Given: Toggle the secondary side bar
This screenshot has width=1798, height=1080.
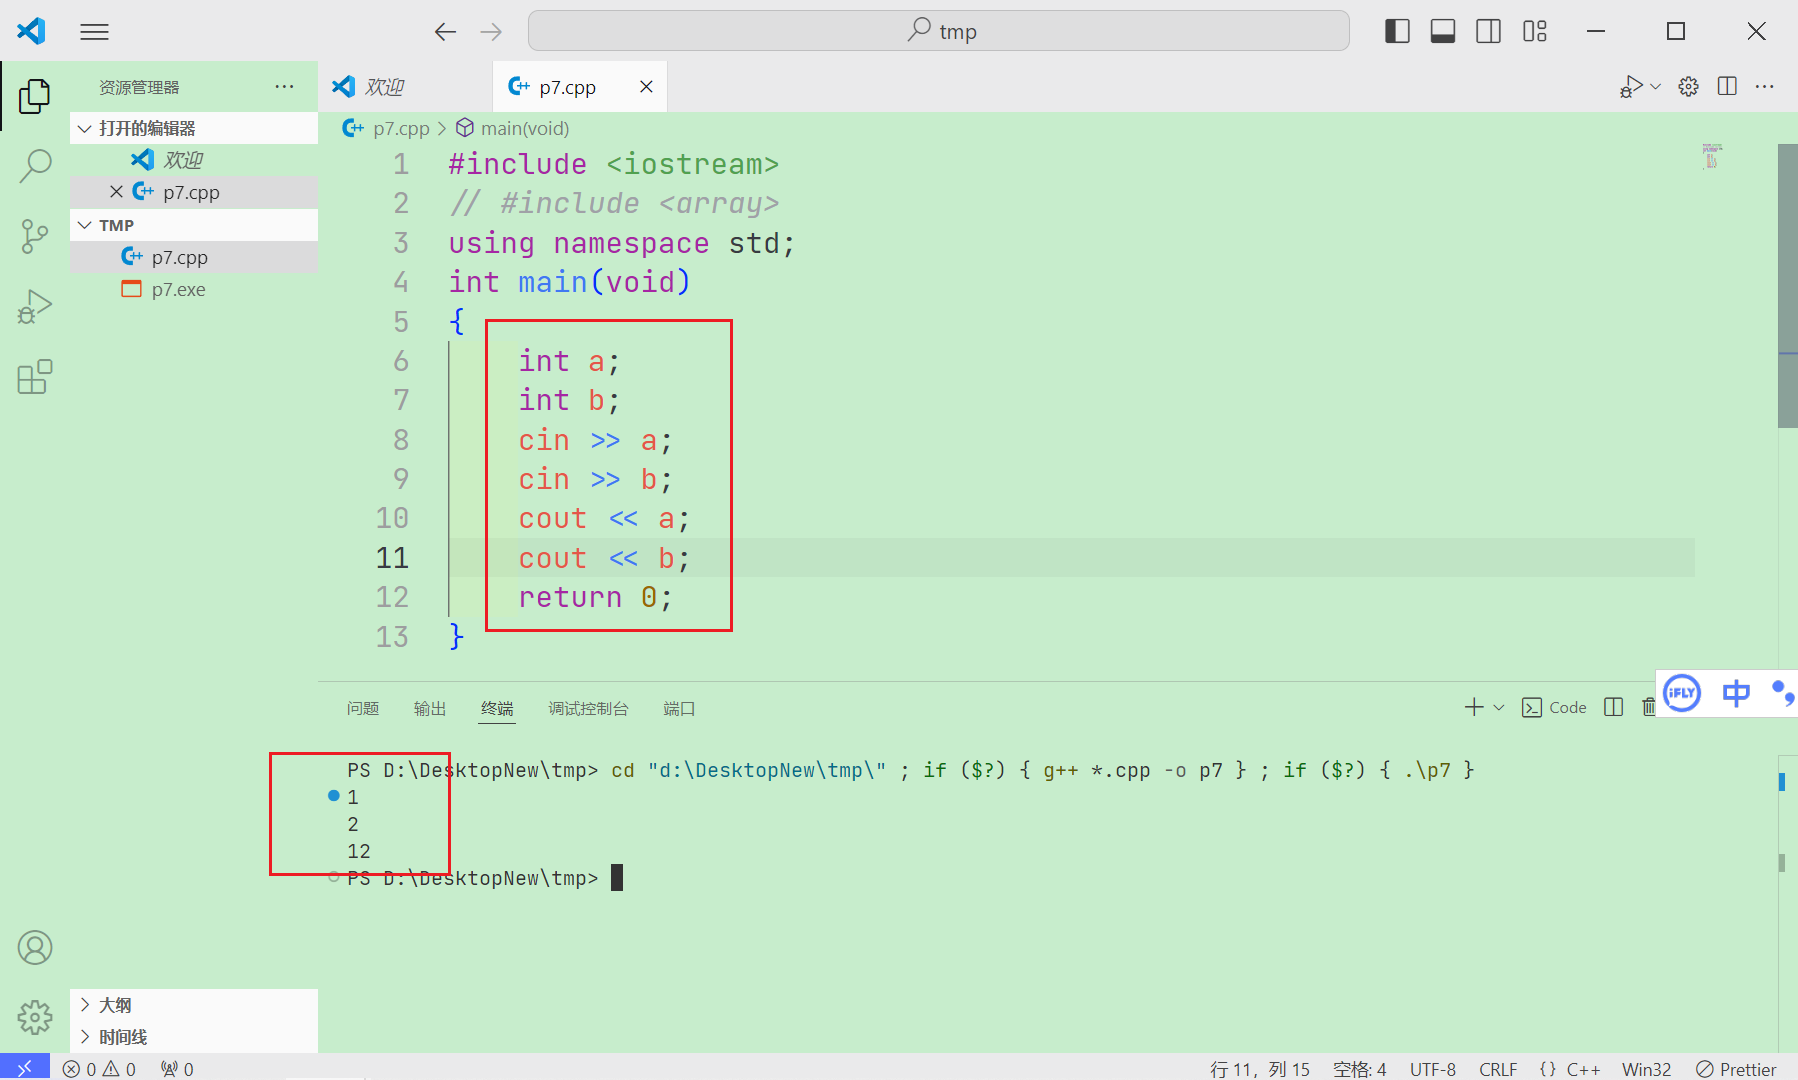Looking at the screenshot, I should (1489, 32).
